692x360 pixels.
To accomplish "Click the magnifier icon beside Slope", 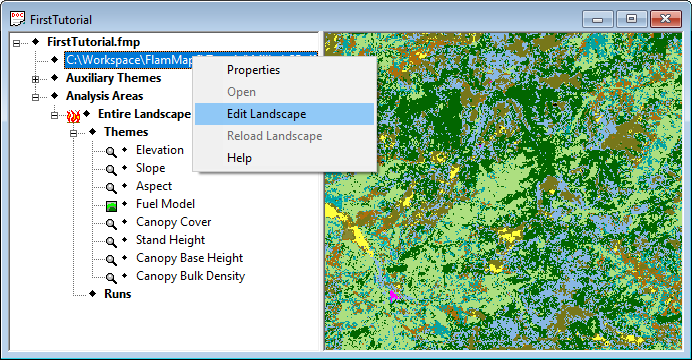I will tap(111, 170).
